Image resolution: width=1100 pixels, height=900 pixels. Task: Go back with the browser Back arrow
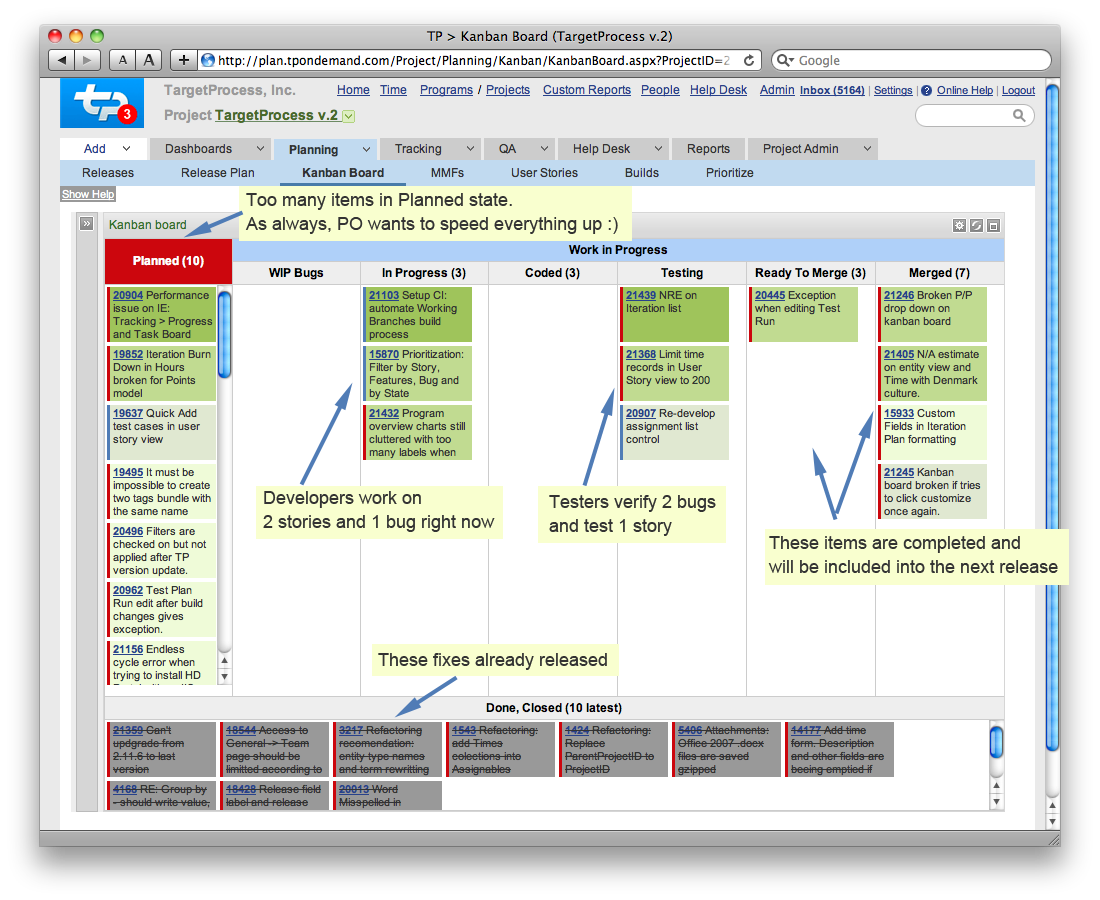[62, 60]
